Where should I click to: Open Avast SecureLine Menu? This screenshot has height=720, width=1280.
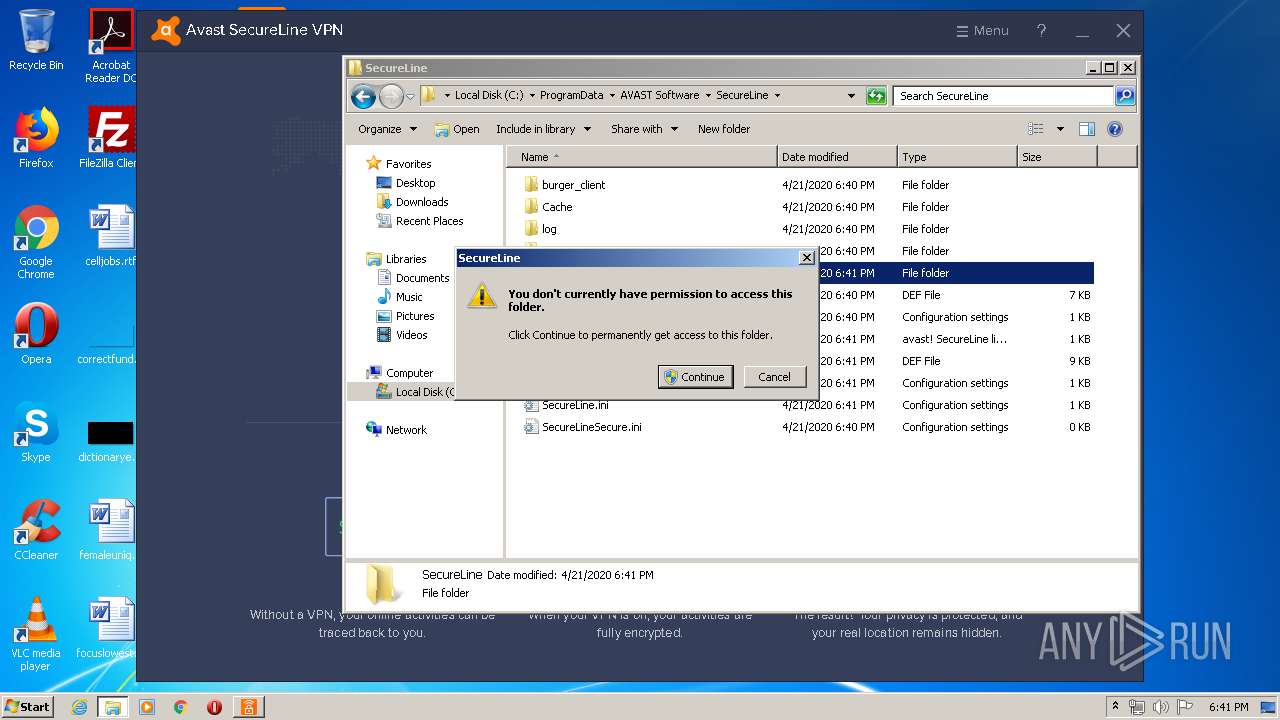click(982, 31)
